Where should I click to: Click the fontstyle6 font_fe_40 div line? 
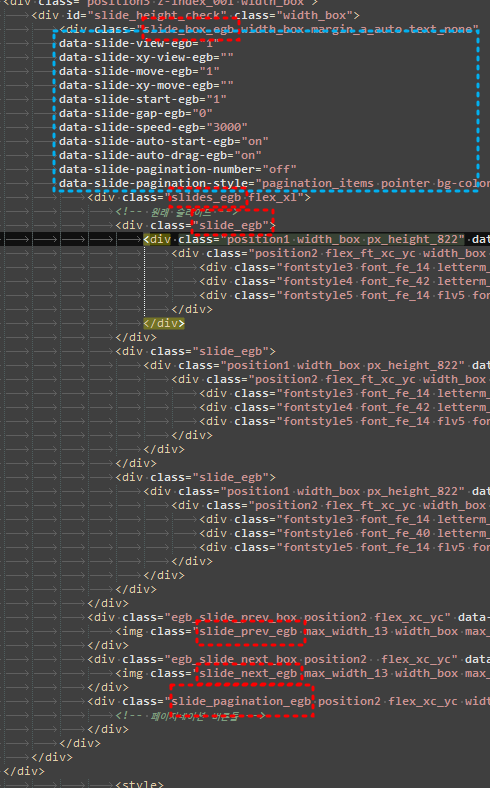[345, 533]
